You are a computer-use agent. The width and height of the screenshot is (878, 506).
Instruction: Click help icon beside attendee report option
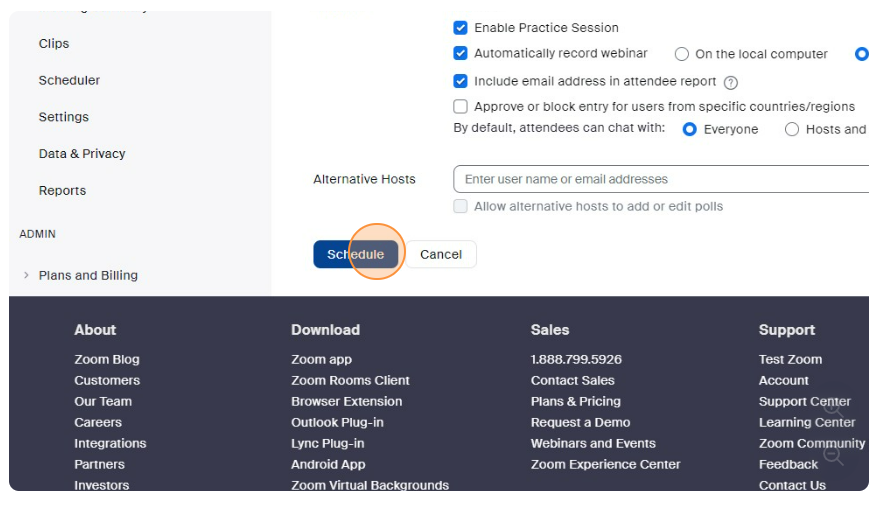coord(731,83)
